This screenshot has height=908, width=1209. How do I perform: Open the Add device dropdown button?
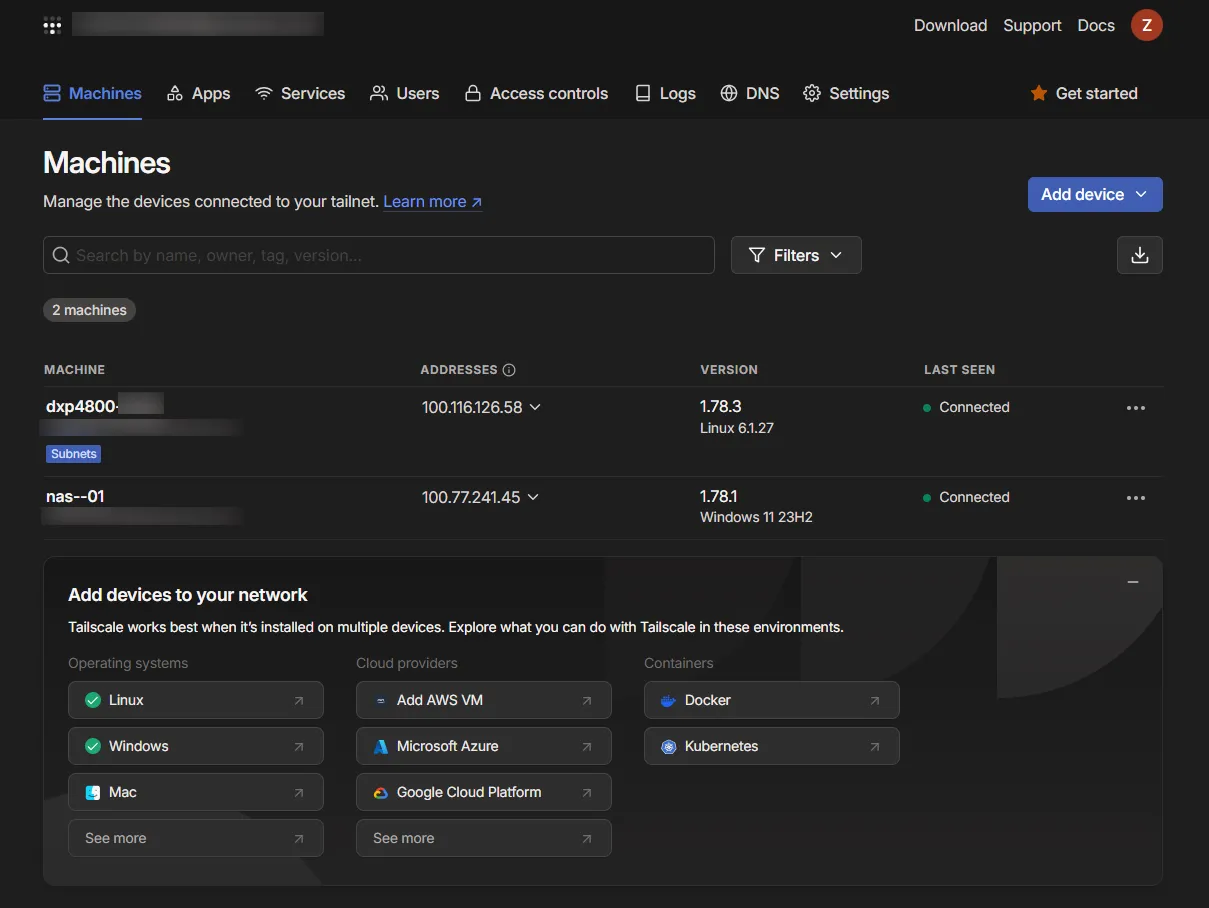(1094, 194)
